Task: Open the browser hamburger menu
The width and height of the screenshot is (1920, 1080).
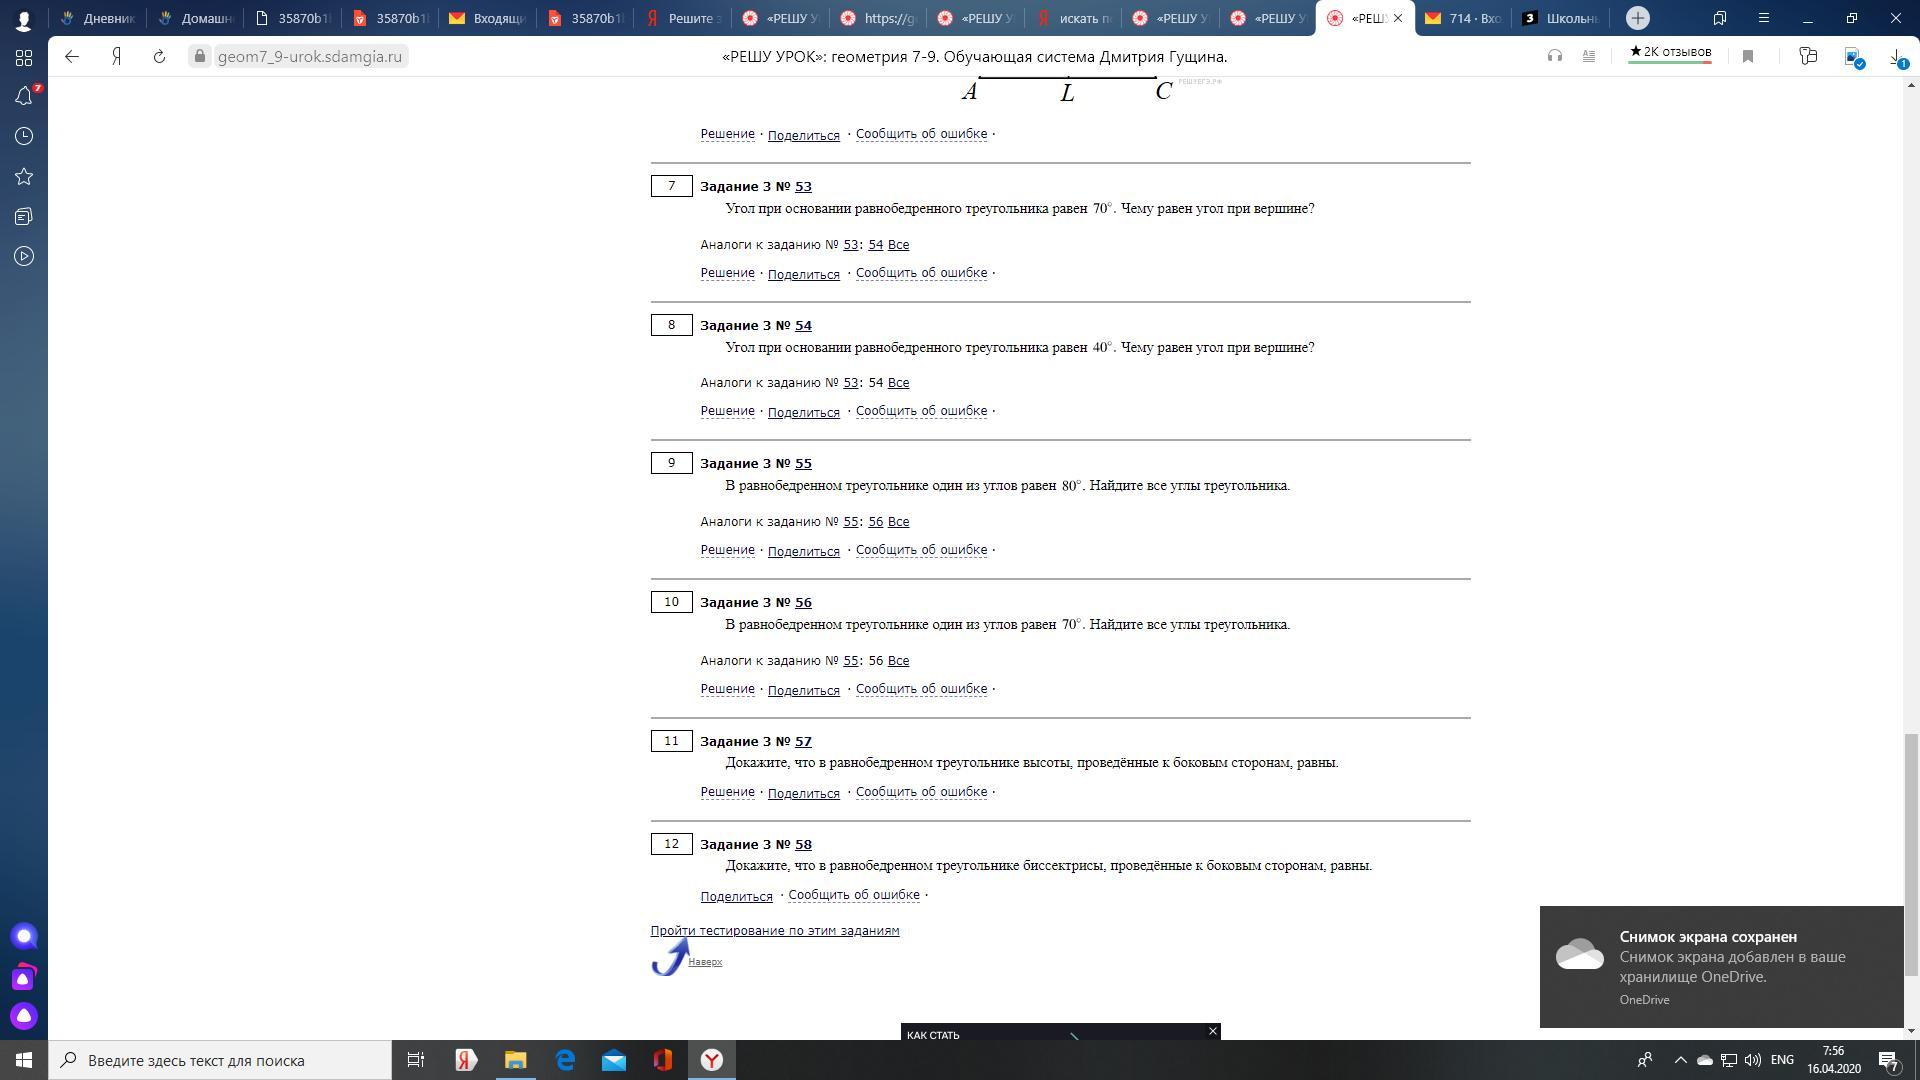Action: 1763,18
